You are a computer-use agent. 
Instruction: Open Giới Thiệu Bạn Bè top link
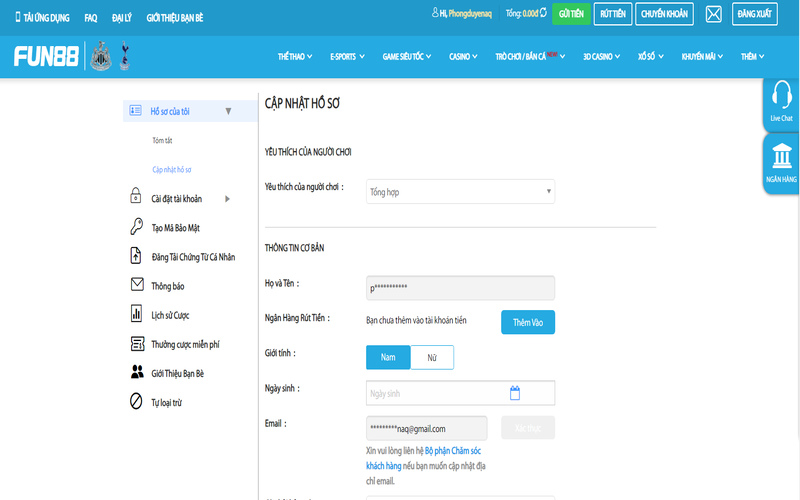point(174,18)
